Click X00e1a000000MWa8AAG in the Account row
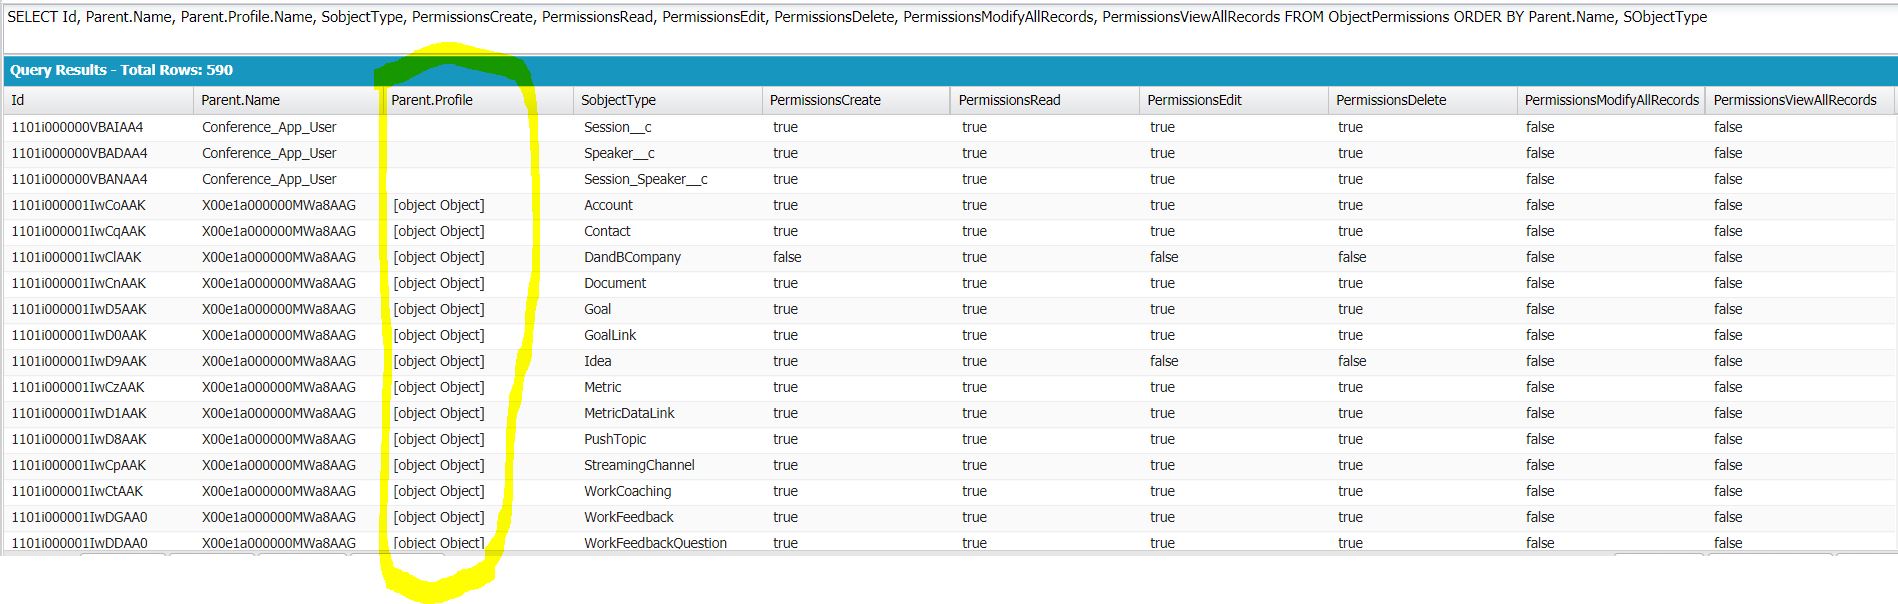The width and height of the screenshot is (1898, 604). click(x=279, y=205)
